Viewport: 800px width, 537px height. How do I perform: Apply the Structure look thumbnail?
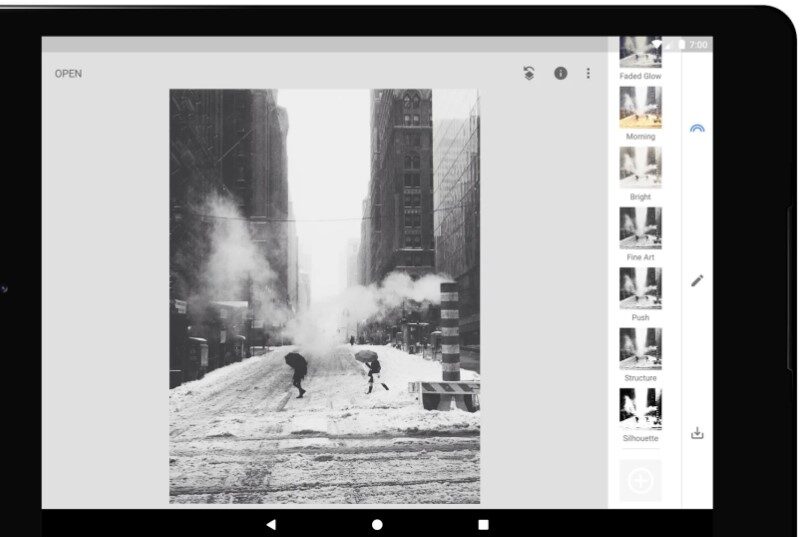pyautogui.click(x=640, y=349)
